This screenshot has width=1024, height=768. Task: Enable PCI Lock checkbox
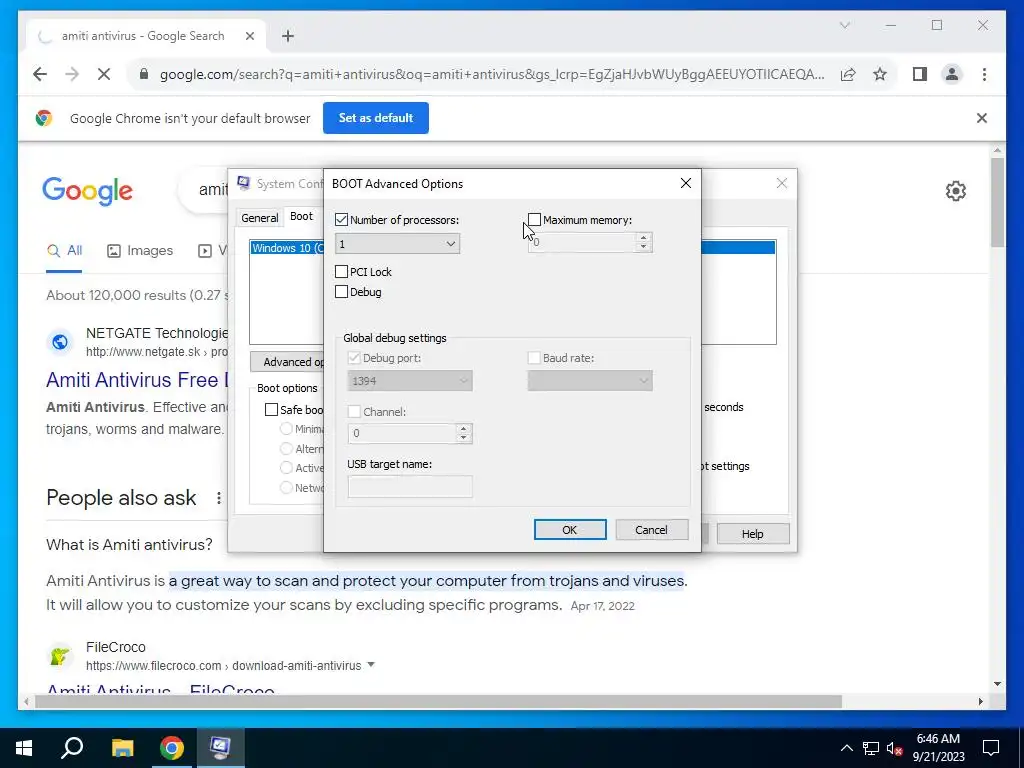[341, 272]
